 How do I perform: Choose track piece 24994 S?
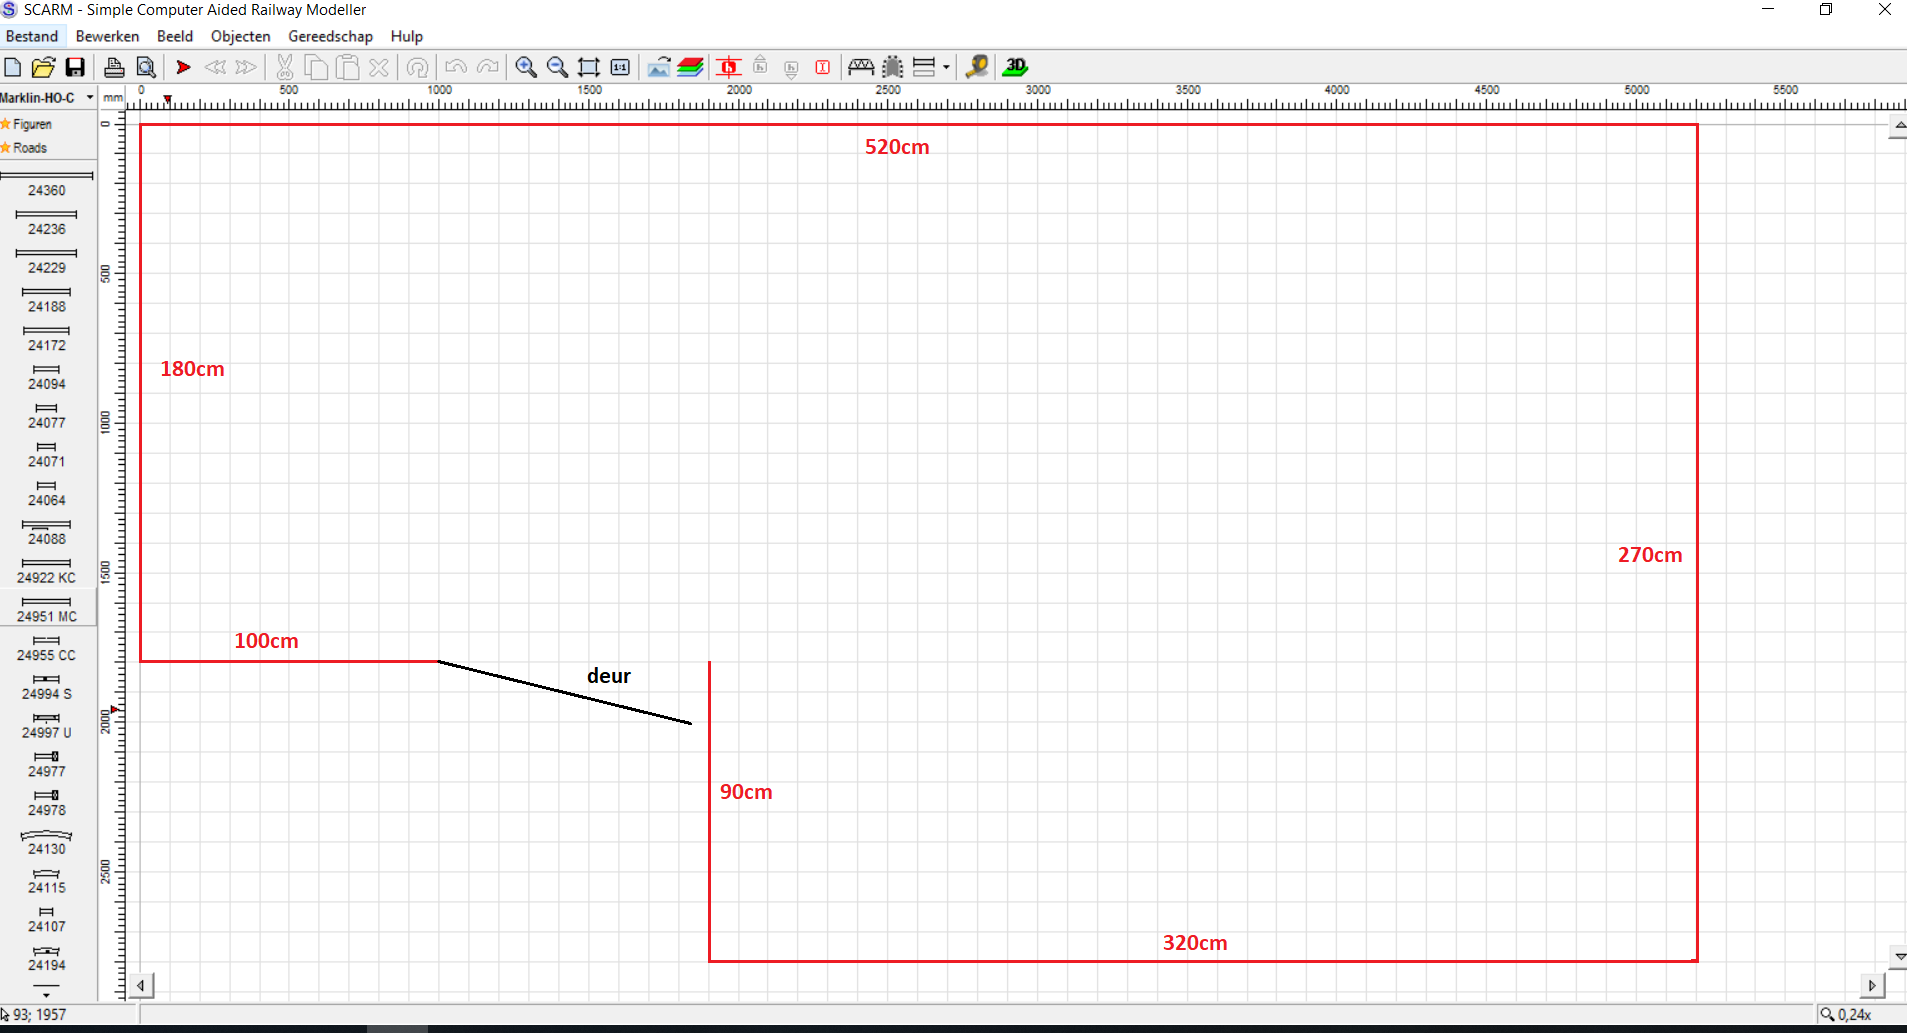tap(47, 687)
